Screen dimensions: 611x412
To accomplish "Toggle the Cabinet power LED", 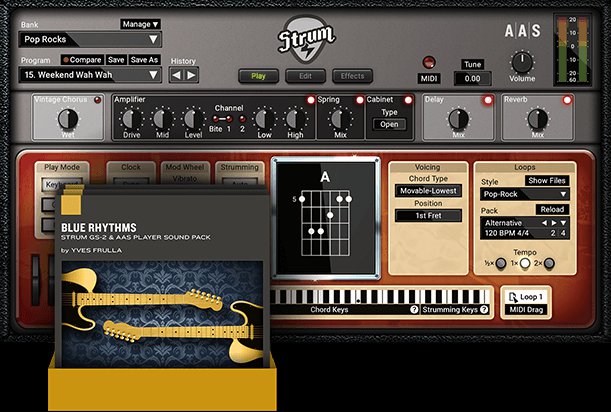I will click(408, 100).
